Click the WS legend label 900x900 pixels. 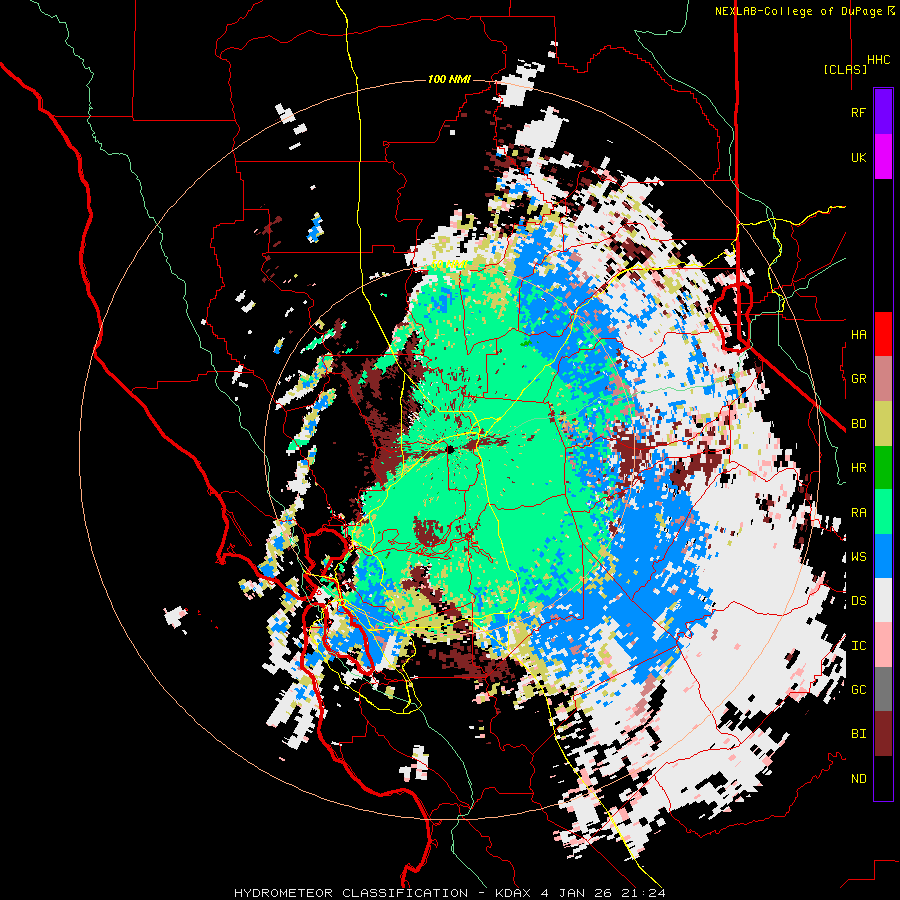click(x=858, y=557)
